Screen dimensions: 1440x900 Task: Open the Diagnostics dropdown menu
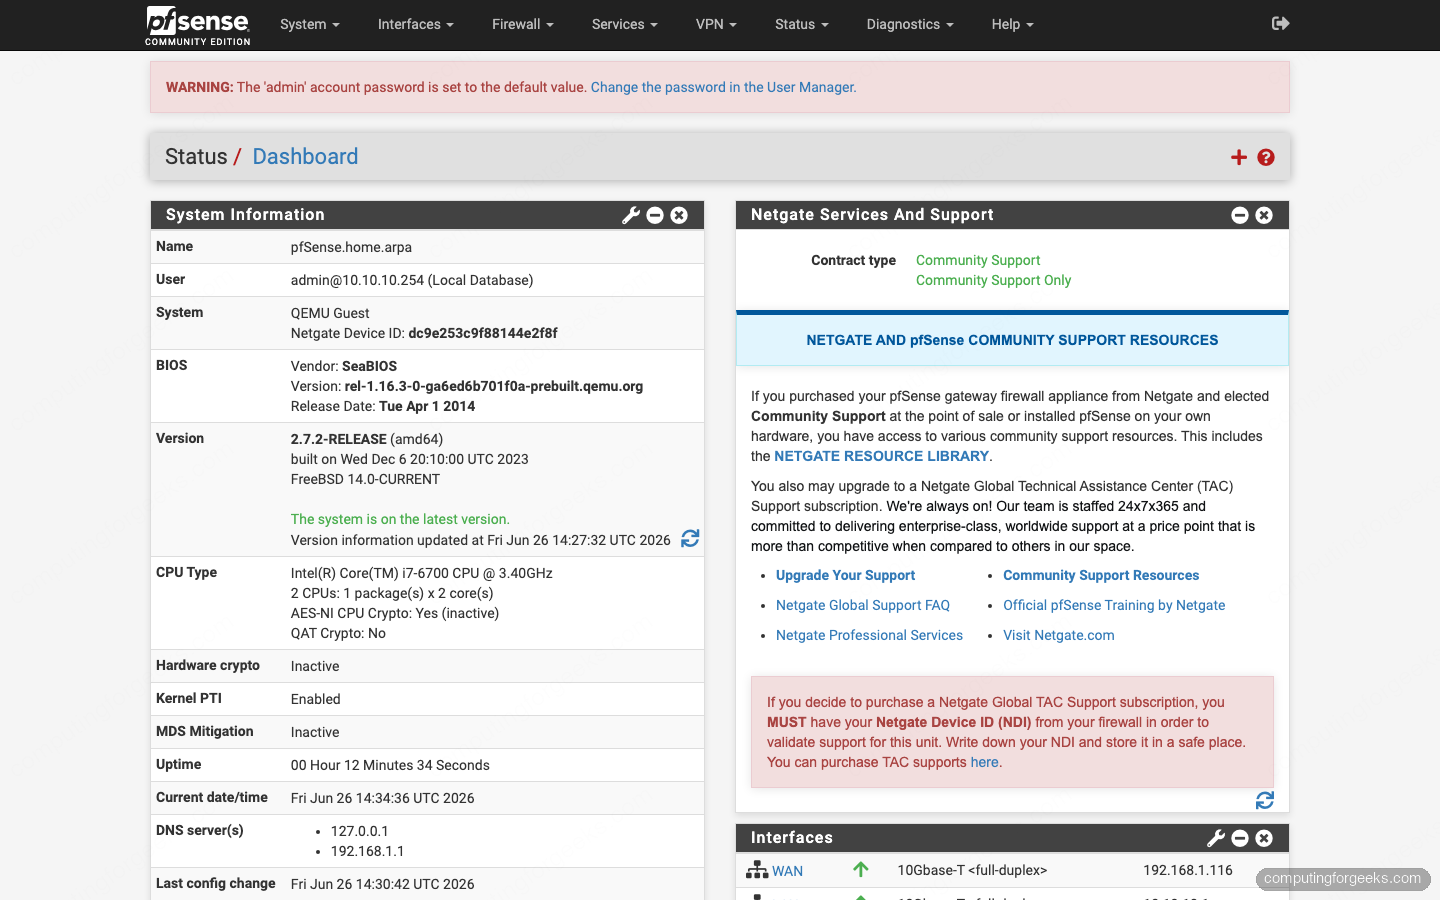[x=910, y=24]
